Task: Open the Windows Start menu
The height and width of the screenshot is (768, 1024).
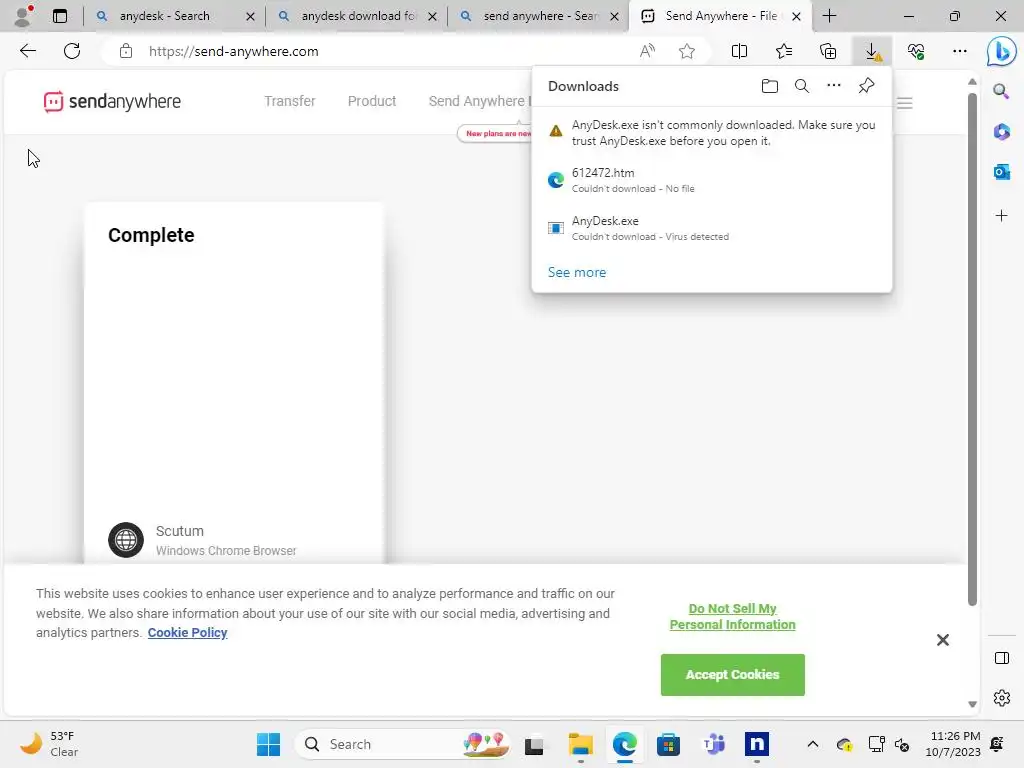Action: click(x=268, y=744)
